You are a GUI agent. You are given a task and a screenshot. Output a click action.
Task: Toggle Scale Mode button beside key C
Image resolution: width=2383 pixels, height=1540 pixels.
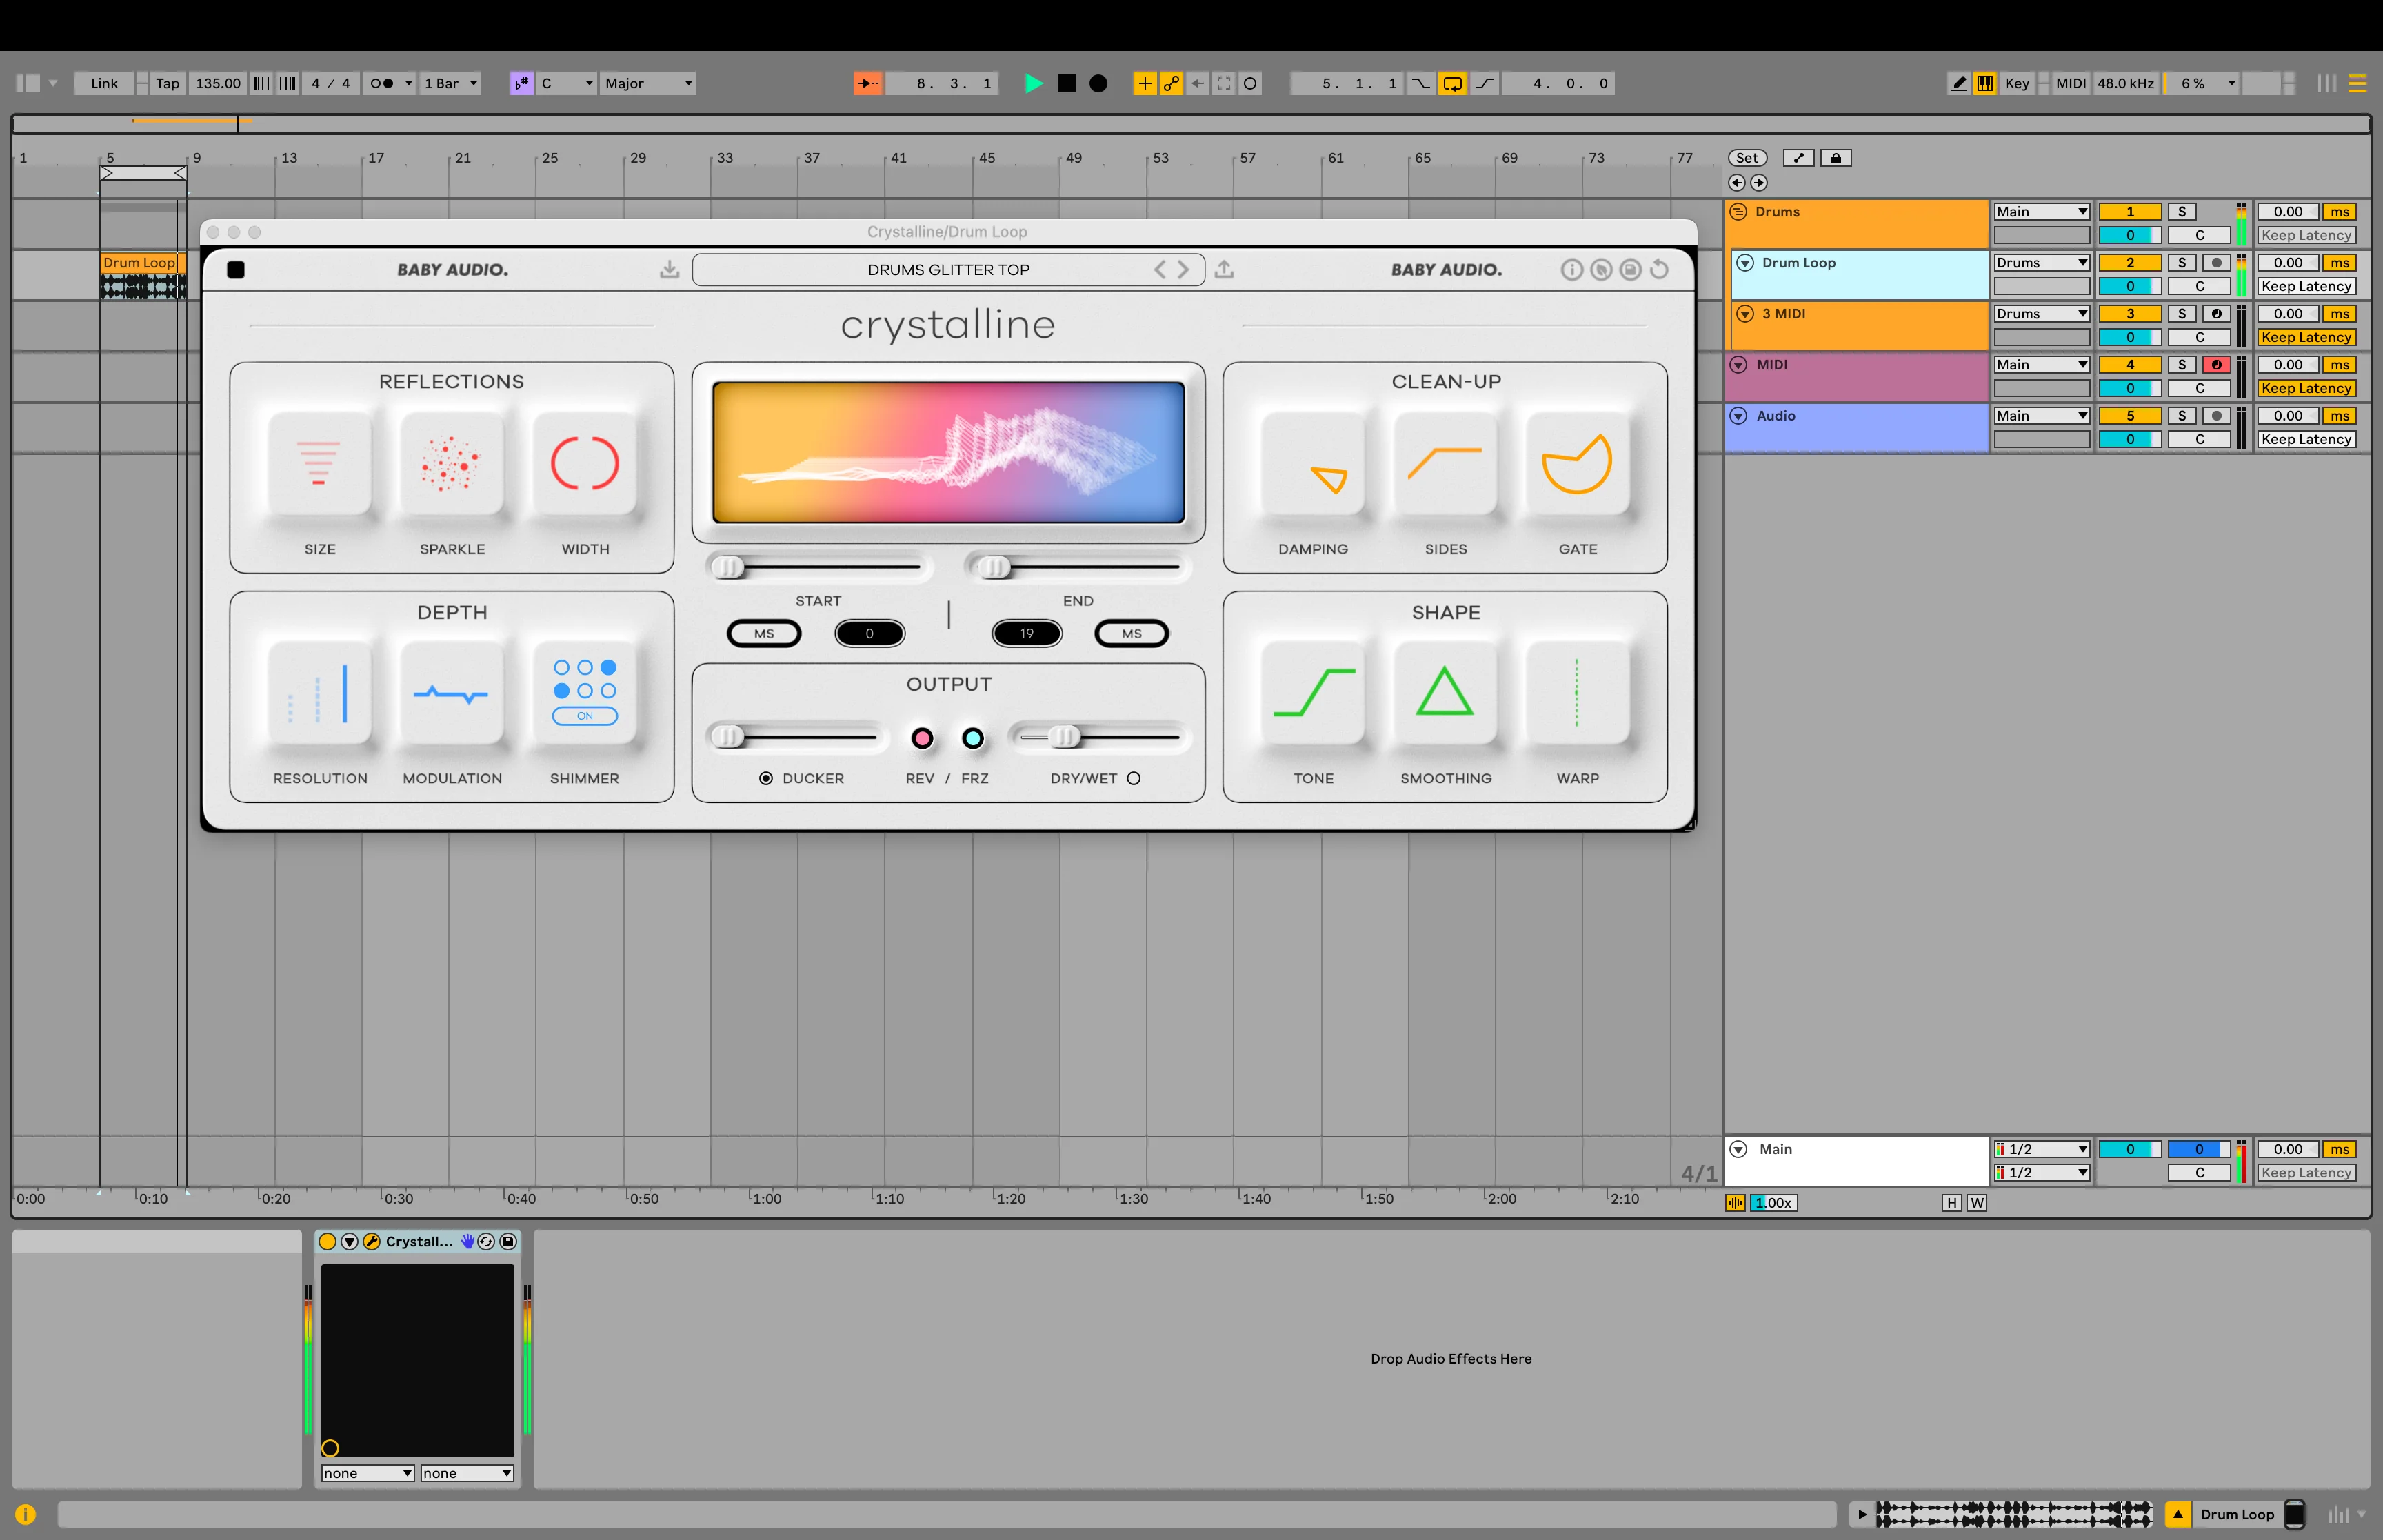click(x=521, y=84)
